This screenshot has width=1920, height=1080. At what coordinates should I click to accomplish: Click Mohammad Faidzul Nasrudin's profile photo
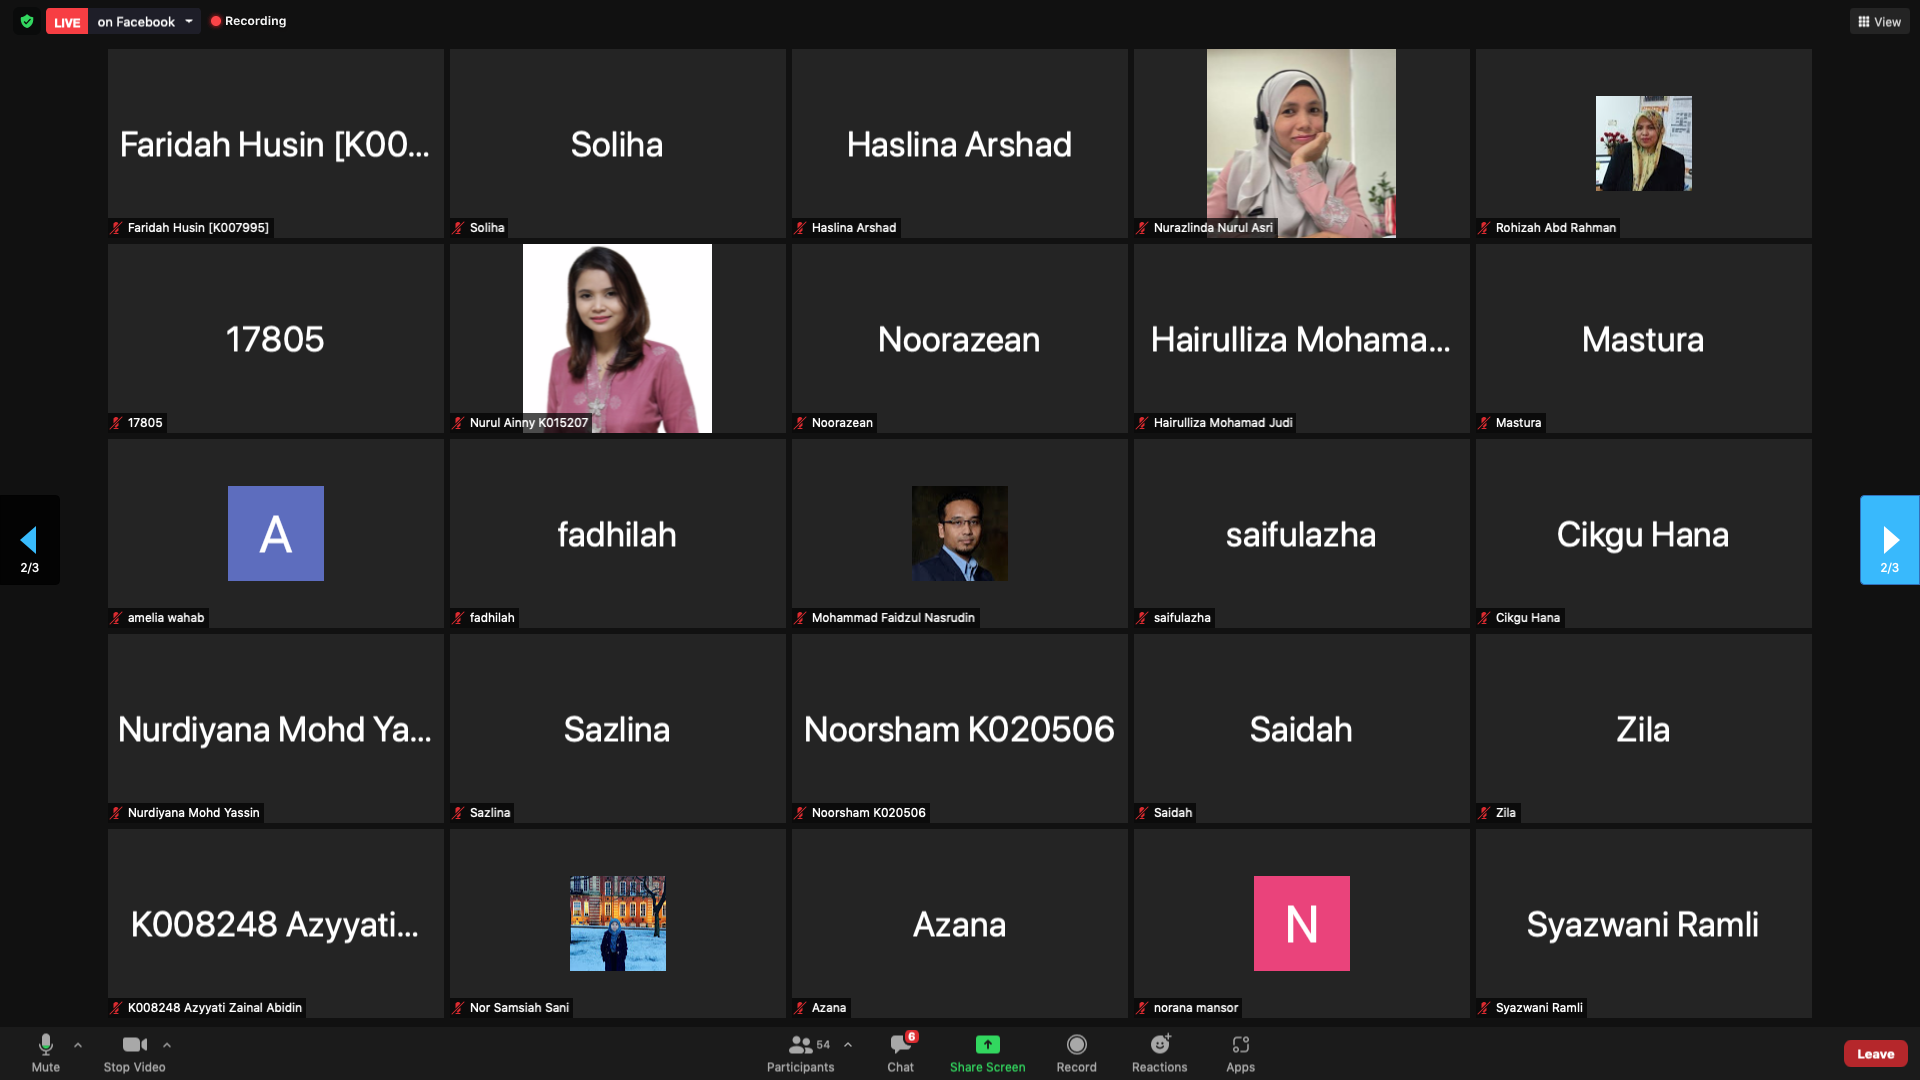(x=960, y=533)
